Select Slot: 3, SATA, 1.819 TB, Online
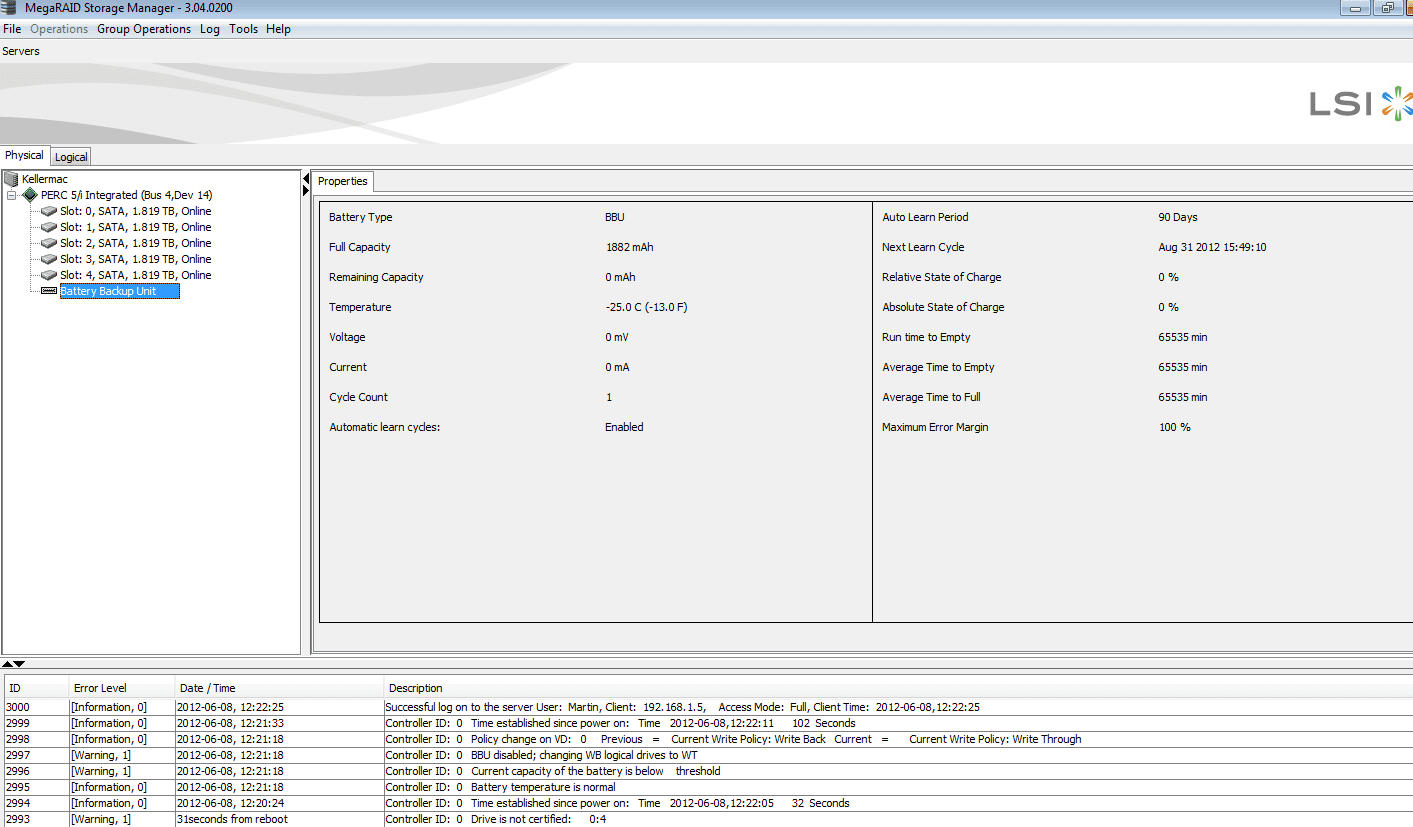Viewport: 1413px width, 827px height. [x=136, y=259]
